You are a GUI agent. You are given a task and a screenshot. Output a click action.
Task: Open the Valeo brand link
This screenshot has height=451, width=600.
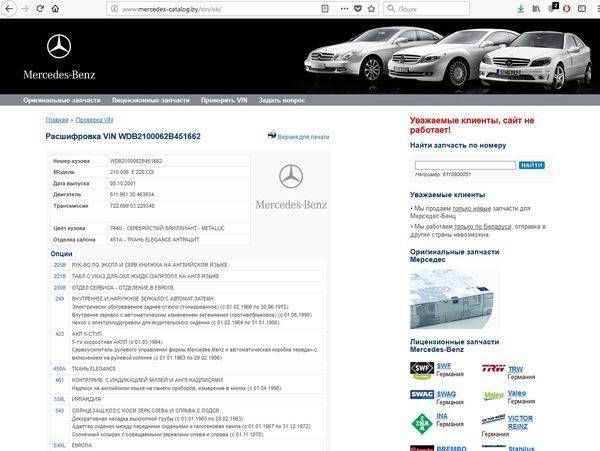517,393
